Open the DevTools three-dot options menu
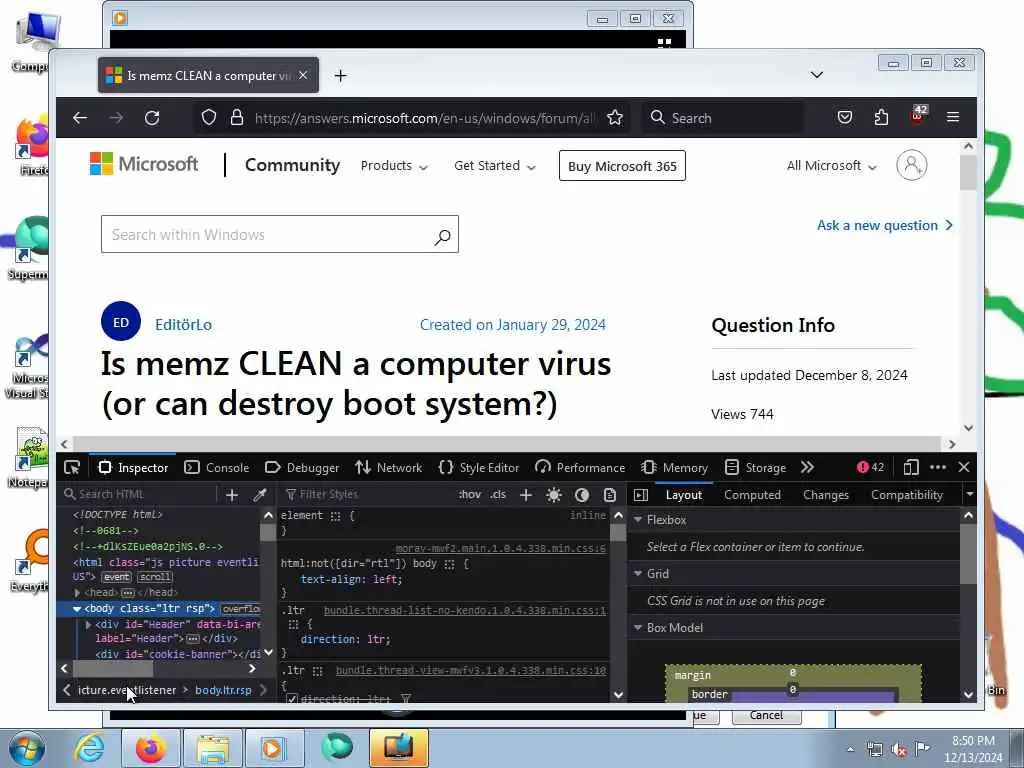The width and height of the screenshot is (1024, 768). click(x=938, y=468)
